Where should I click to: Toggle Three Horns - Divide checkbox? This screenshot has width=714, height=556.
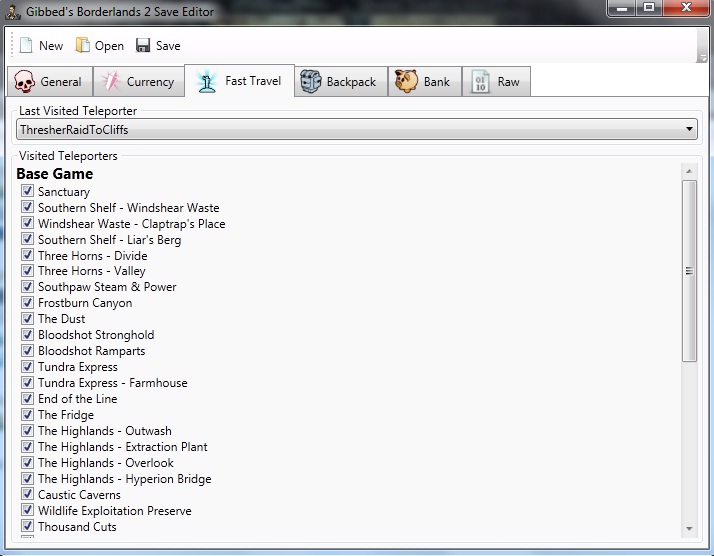click(27, 254)
